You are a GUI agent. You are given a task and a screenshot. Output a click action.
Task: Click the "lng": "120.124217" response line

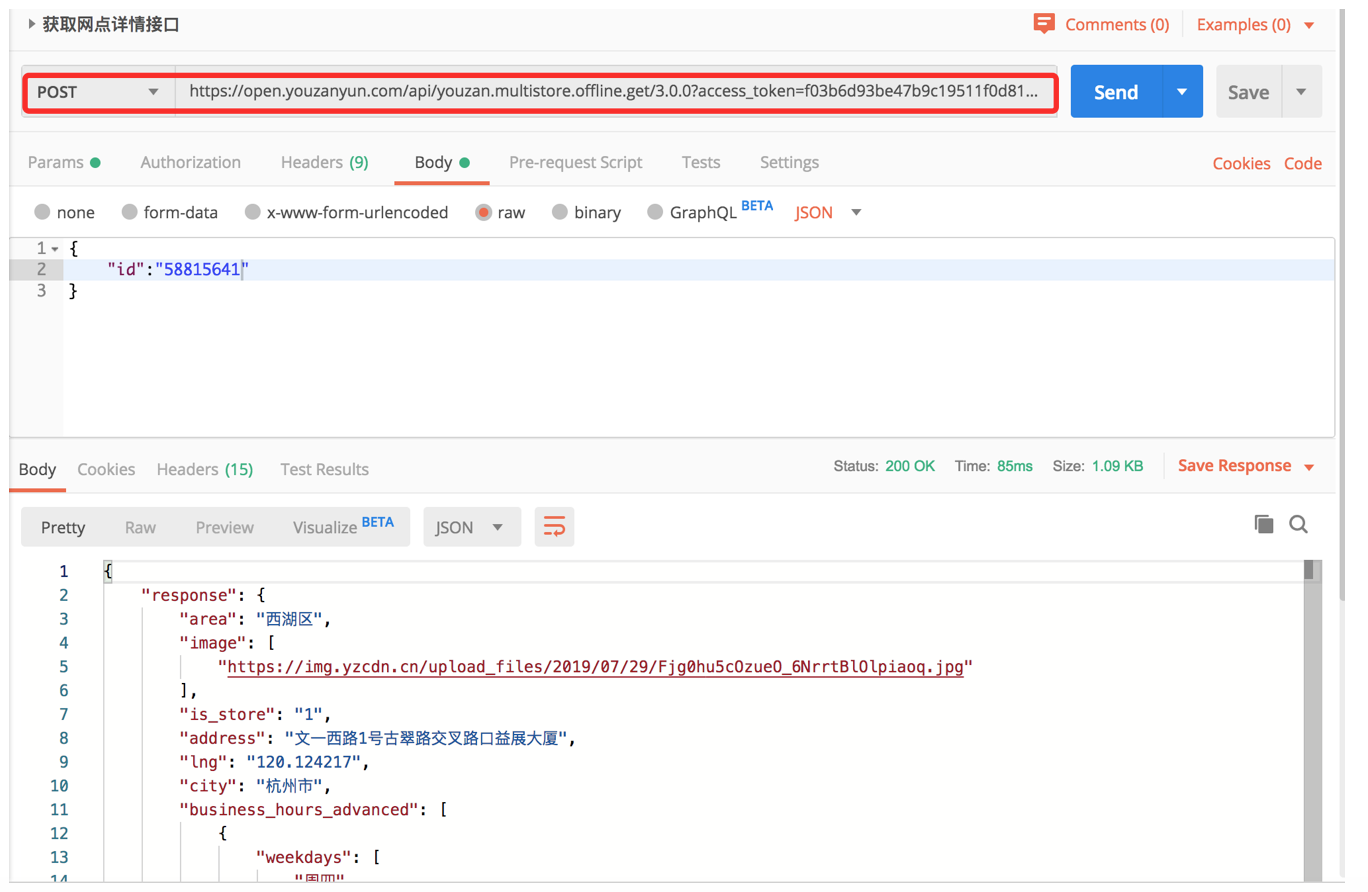(x=275, y=763)
